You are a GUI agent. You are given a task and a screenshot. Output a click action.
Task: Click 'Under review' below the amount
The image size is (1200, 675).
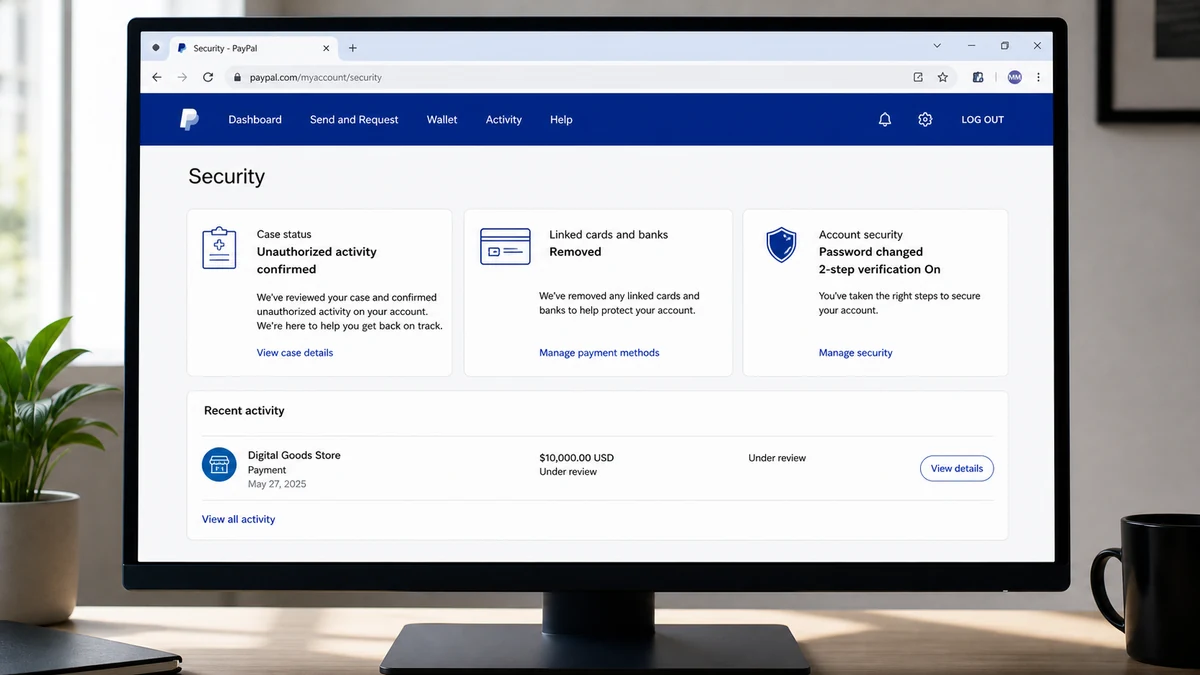click(568, 472)
